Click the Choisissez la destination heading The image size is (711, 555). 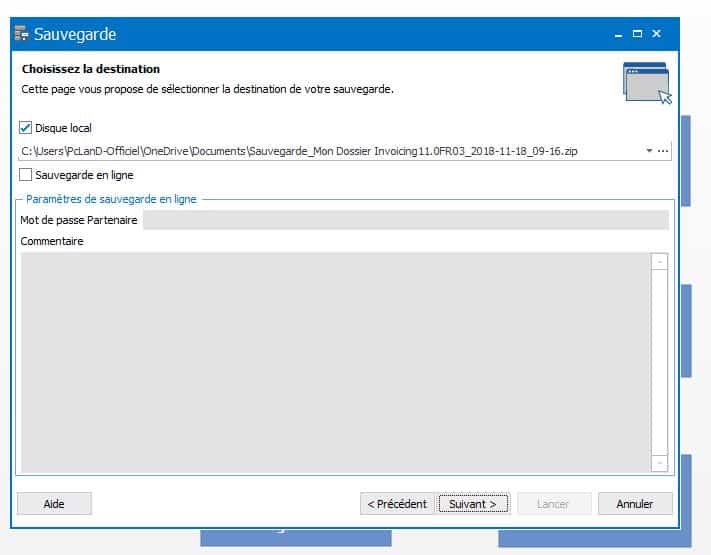91,69
